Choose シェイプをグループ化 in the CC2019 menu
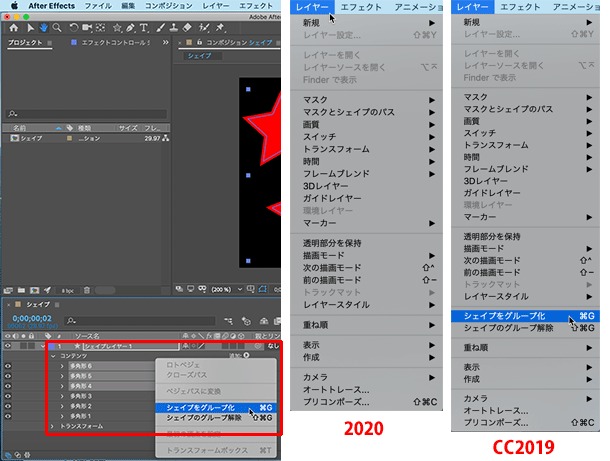The width and height of the screenshot is (610, 461). pyautogui.click(x=525, y=316)
